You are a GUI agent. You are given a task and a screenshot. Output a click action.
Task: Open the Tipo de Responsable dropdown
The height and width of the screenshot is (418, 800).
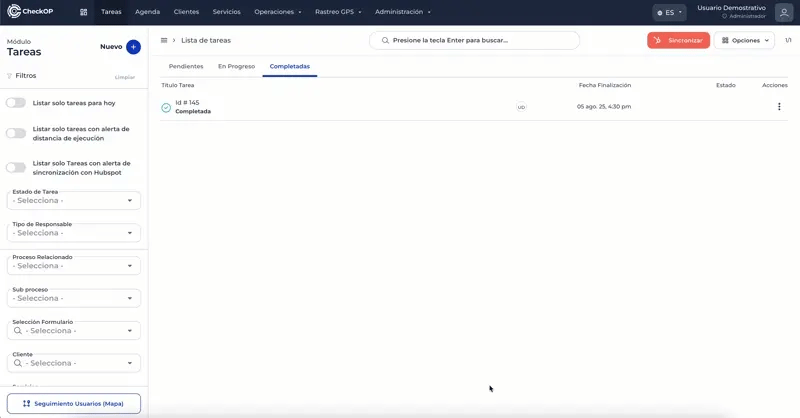click(x=73, y=233)
